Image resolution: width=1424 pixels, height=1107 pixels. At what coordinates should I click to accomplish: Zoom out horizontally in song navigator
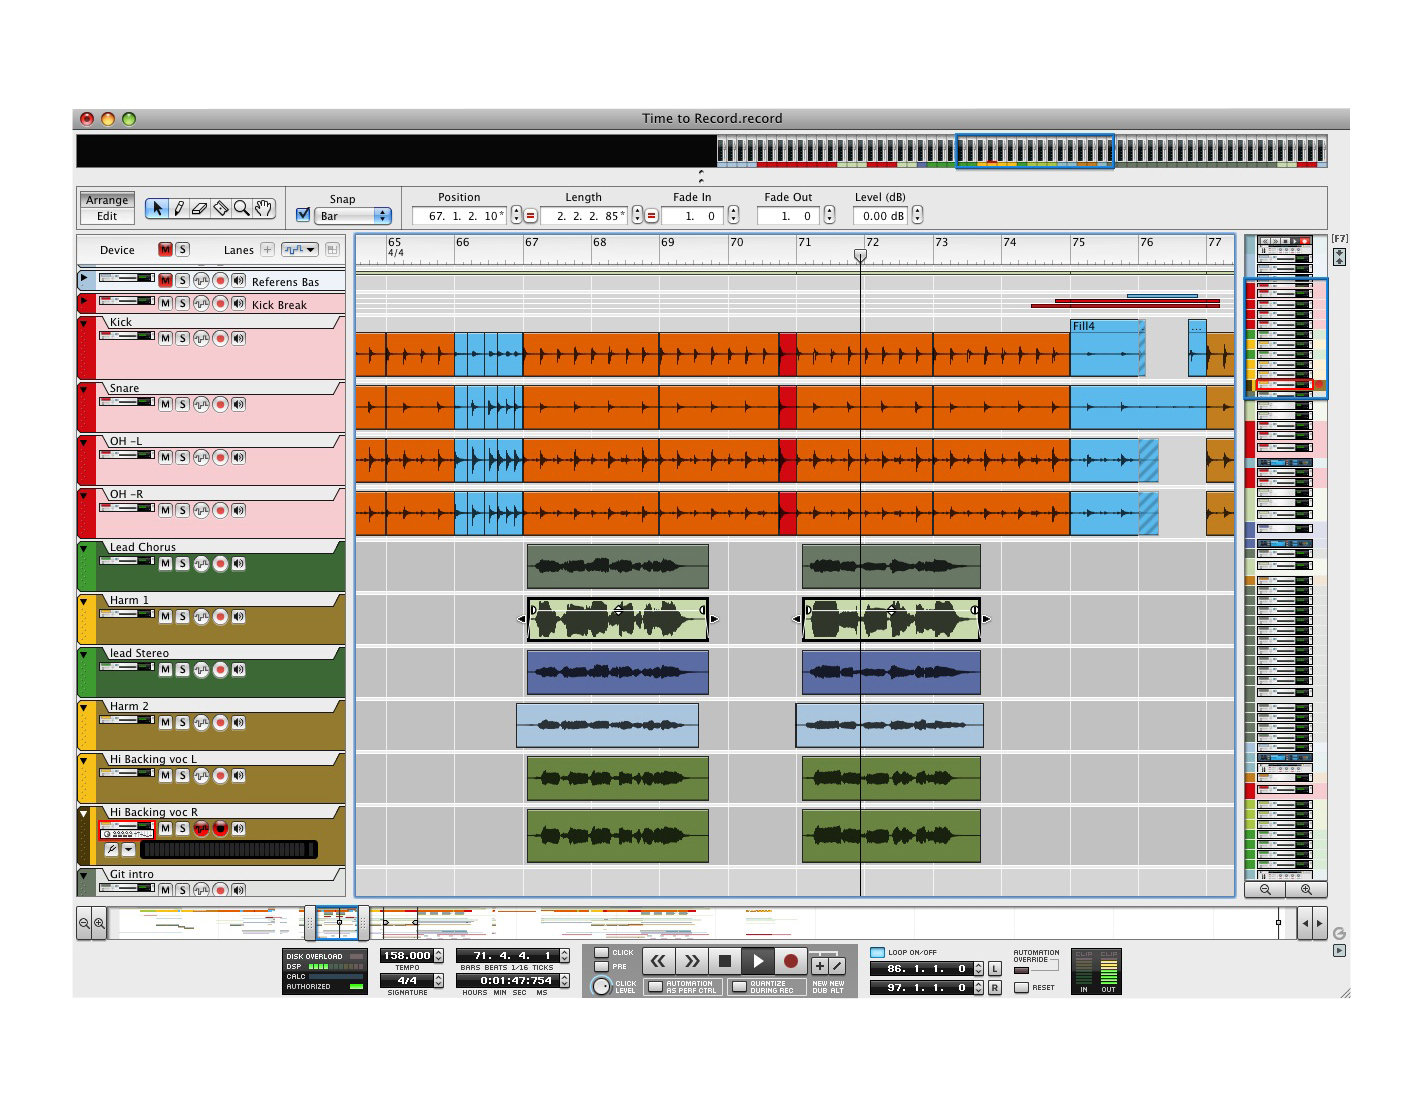point(84,923)
